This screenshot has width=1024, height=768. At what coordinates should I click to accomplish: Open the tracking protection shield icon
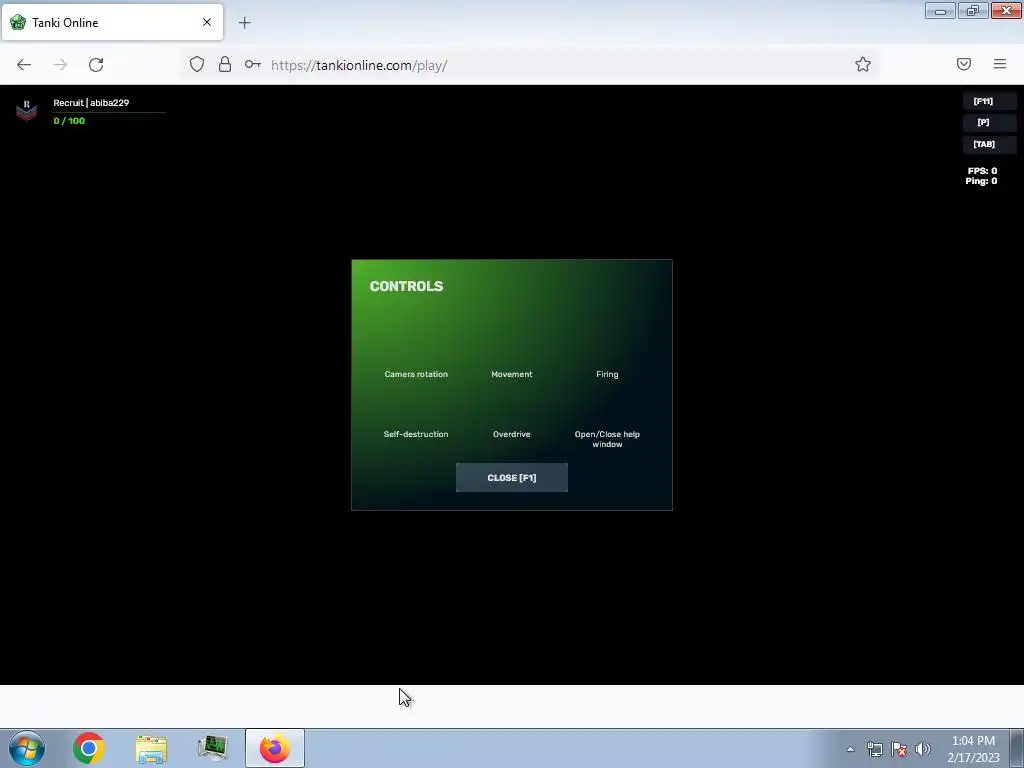point(197,64)
